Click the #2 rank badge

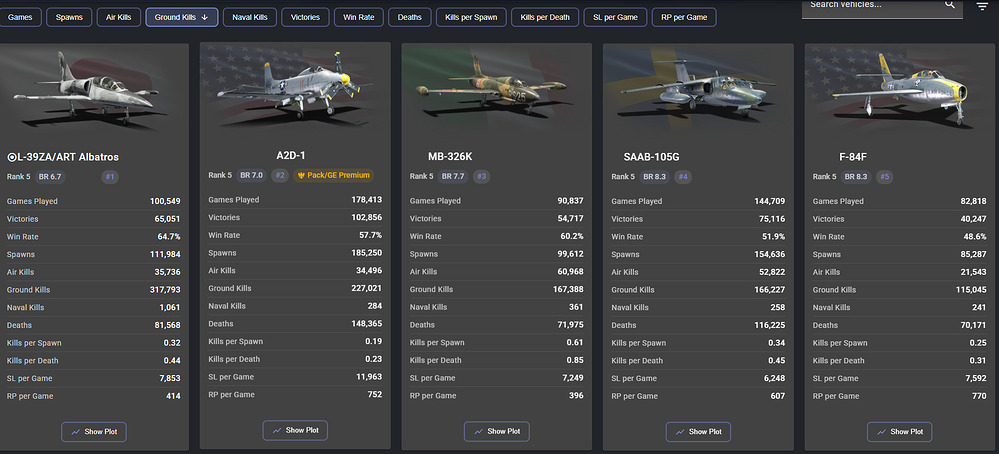click(x=279, y=175)
